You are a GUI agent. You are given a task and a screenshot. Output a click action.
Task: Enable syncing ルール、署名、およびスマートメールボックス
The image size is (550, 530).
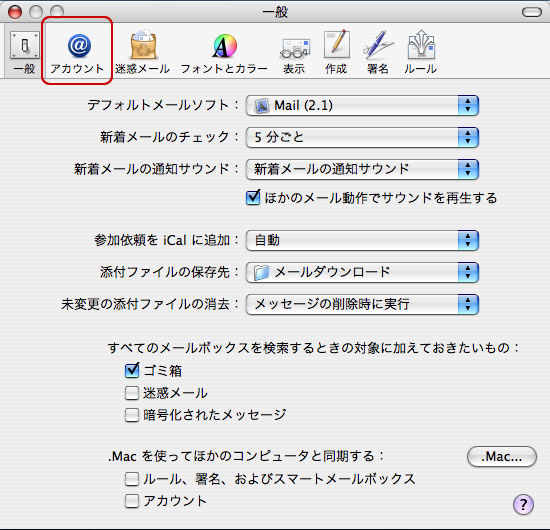pyautogui.click(x=132, y=479)
